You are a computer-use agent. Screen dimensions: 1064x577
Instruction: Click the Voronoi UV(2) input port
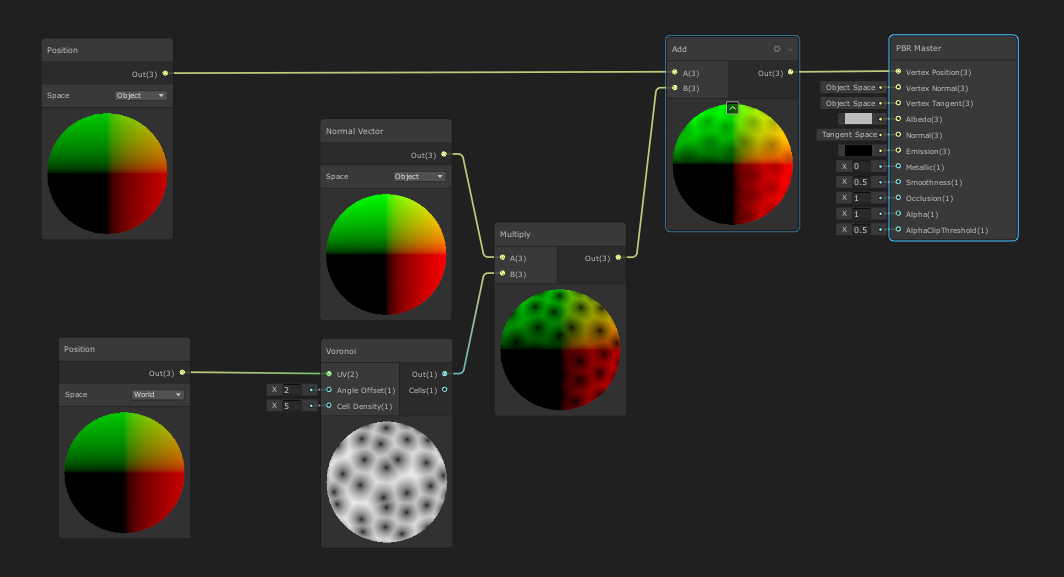click(x=328, y=374)
